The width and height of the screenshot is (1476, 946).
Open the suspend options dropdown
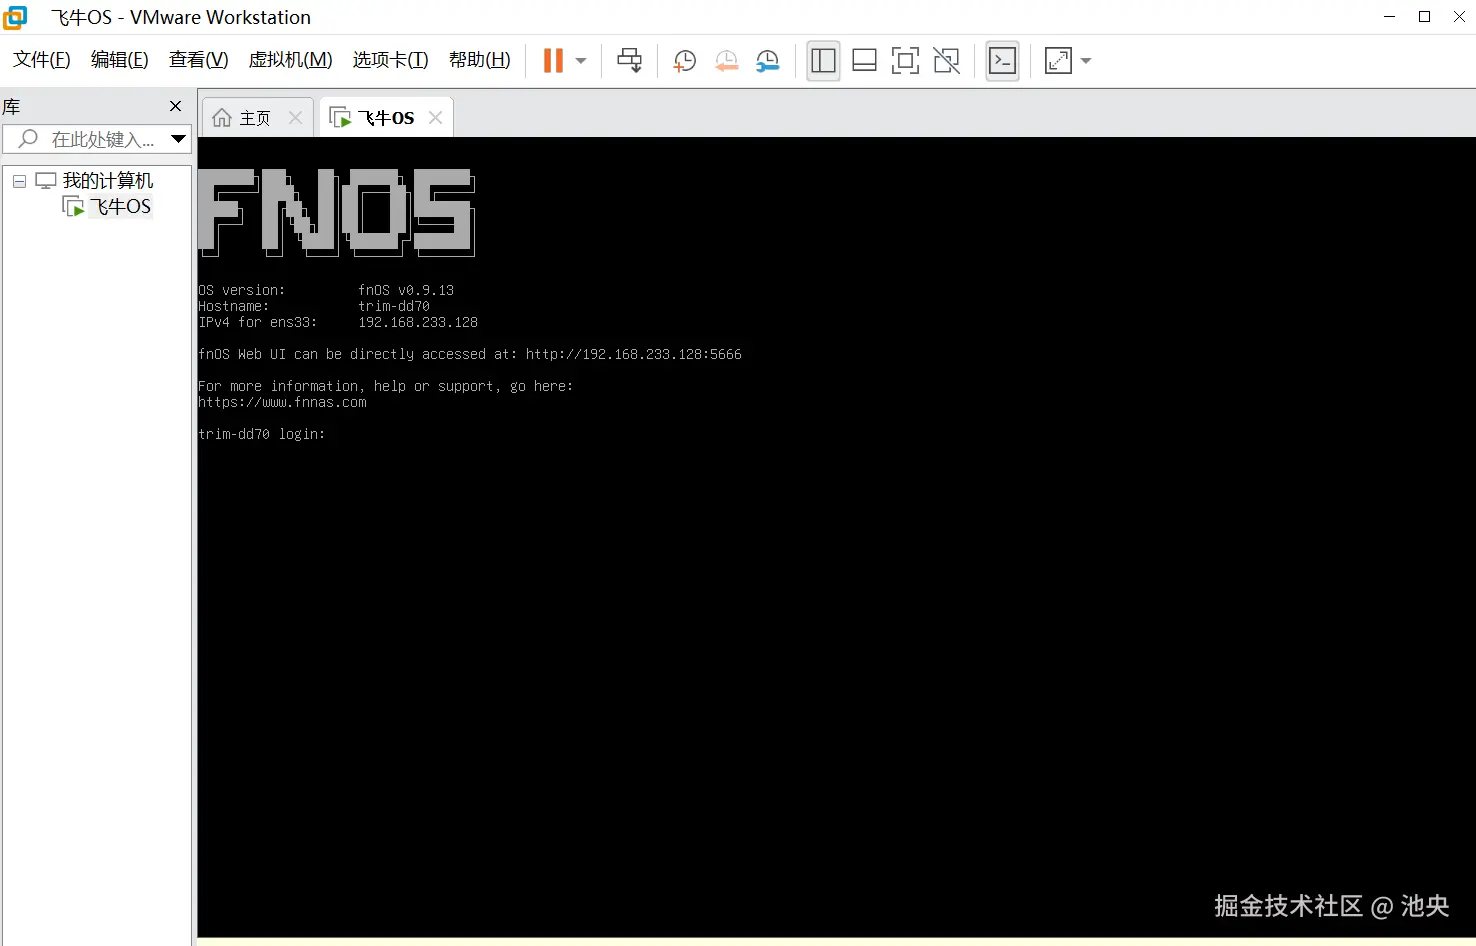click(579, 60)
